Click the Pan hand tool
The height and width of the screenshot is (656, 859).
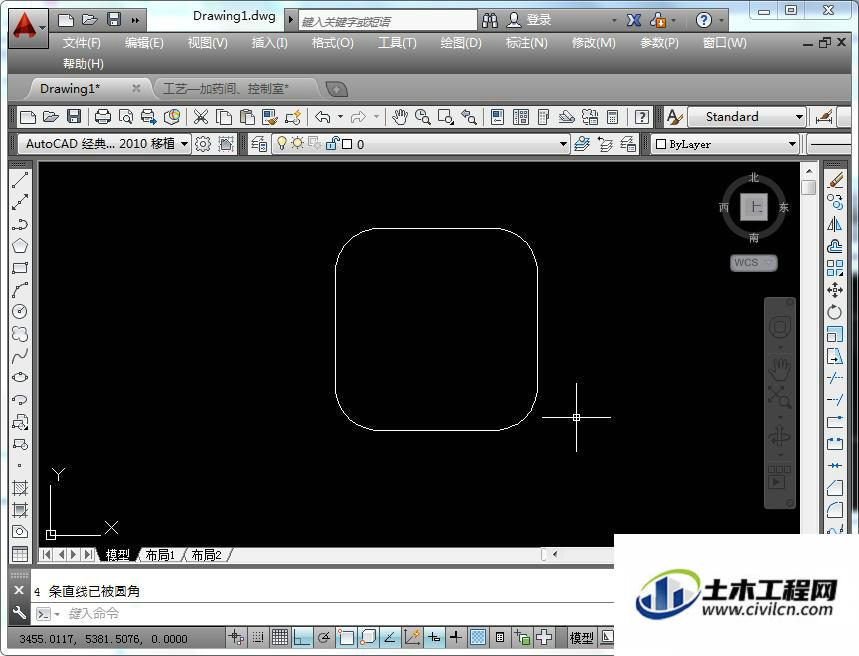click(x=400, y=117)
